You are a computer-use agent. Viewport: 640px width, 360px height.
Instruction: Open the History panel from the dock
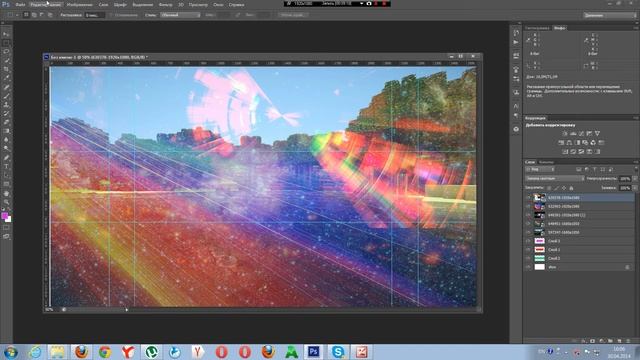tap(516, 33)
